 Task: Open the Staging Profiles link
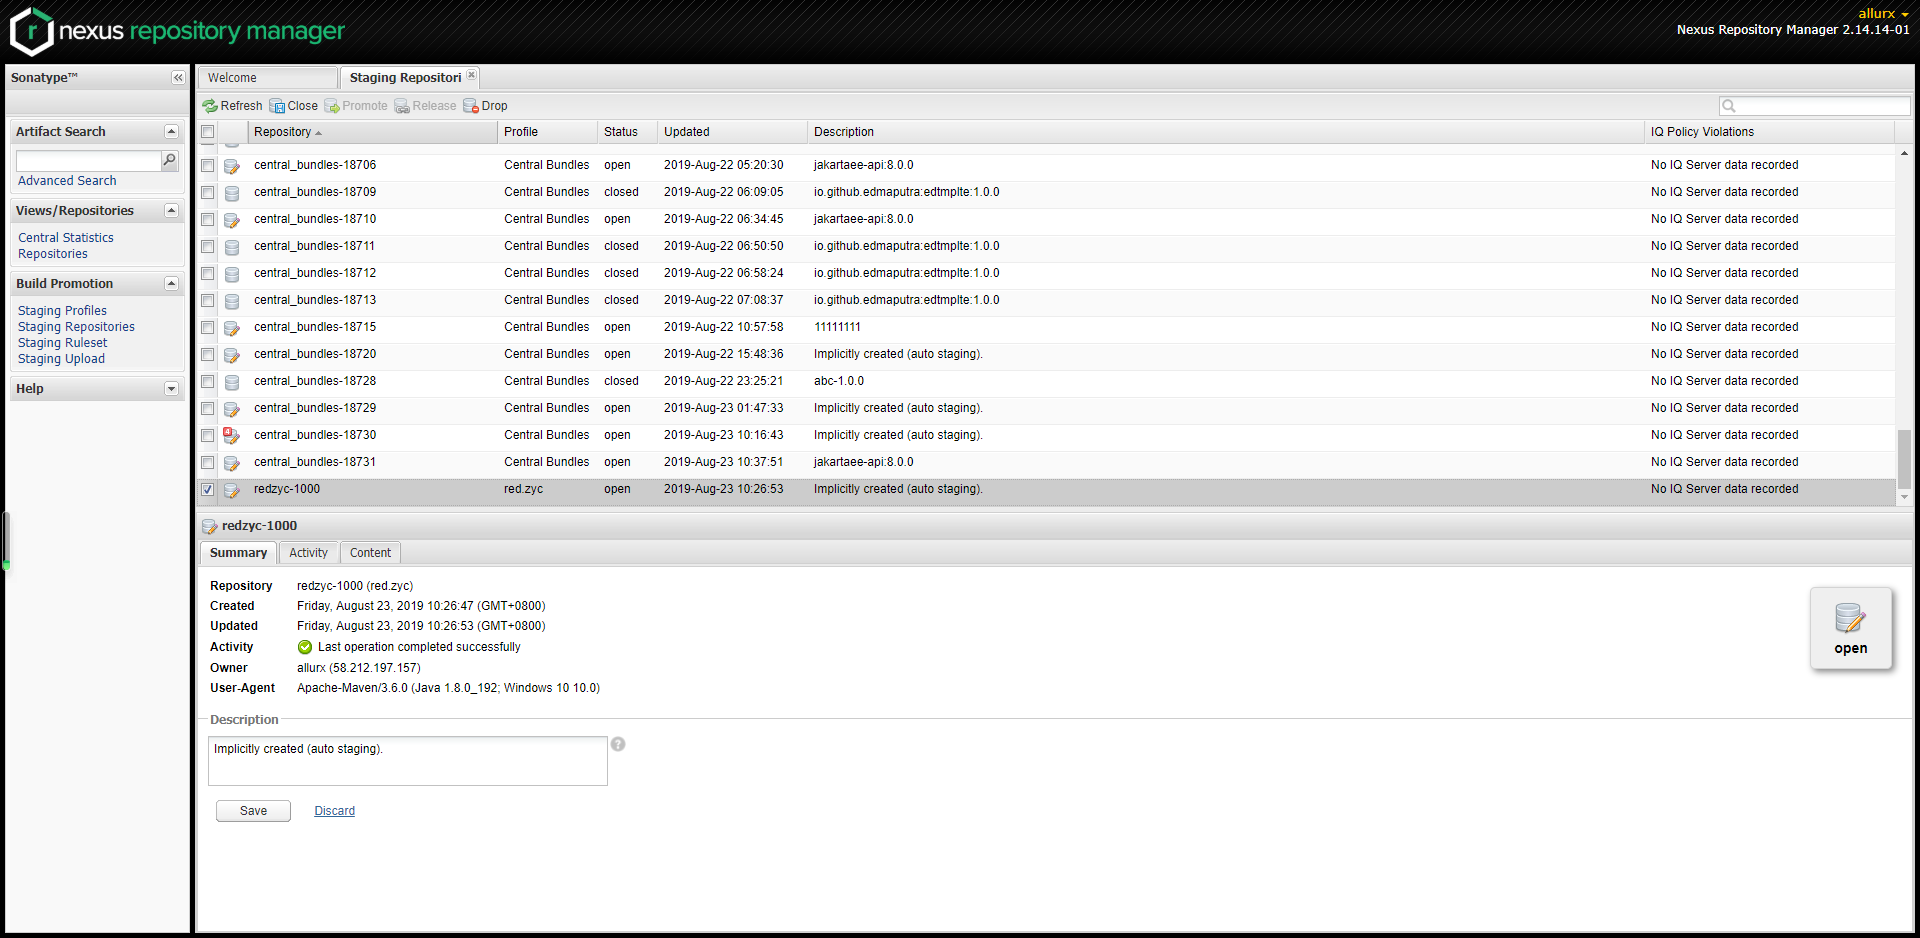pyautogui.click(x=62, y=311)
